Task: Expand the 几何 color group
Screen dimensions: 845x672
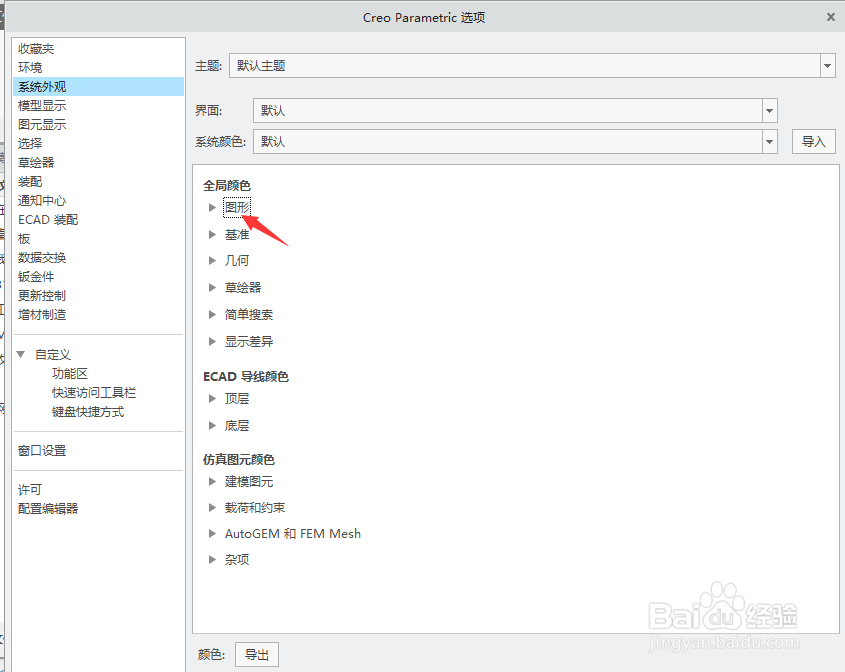Action: (212, 261)
